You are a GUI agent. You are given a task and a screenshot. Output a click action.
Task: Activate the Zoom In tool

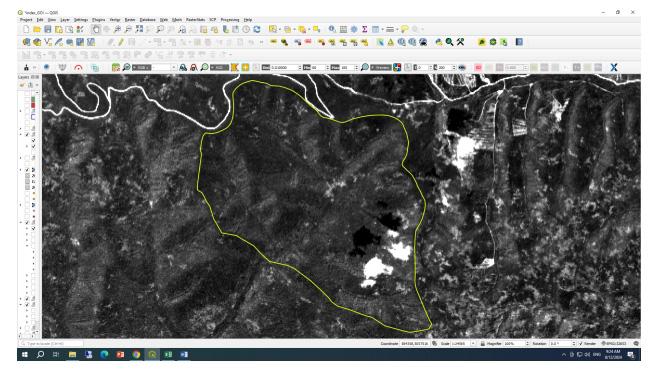117,29
